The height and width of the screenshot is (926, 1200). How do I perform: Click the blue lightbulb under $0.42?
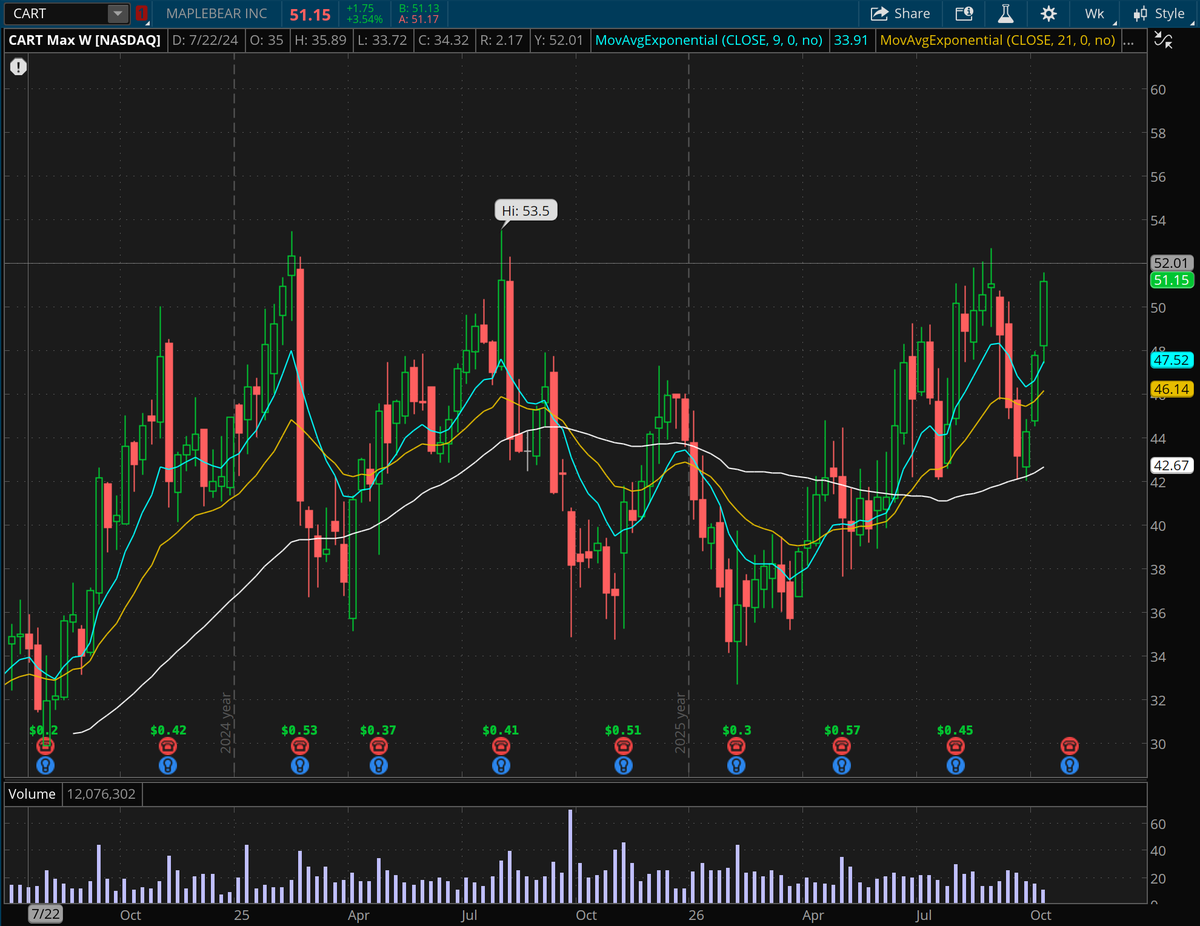tap(168, 766)
